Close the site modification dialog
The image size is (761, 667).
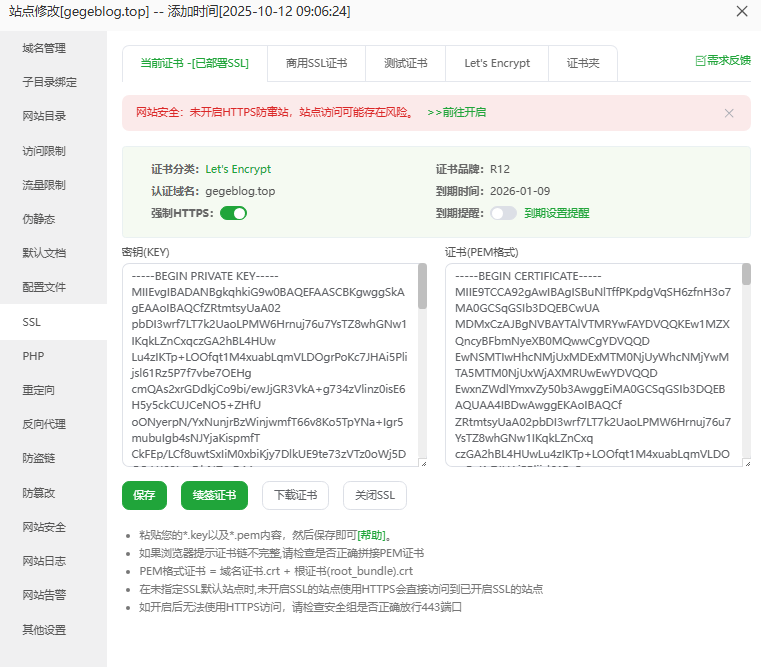[742, 11]
